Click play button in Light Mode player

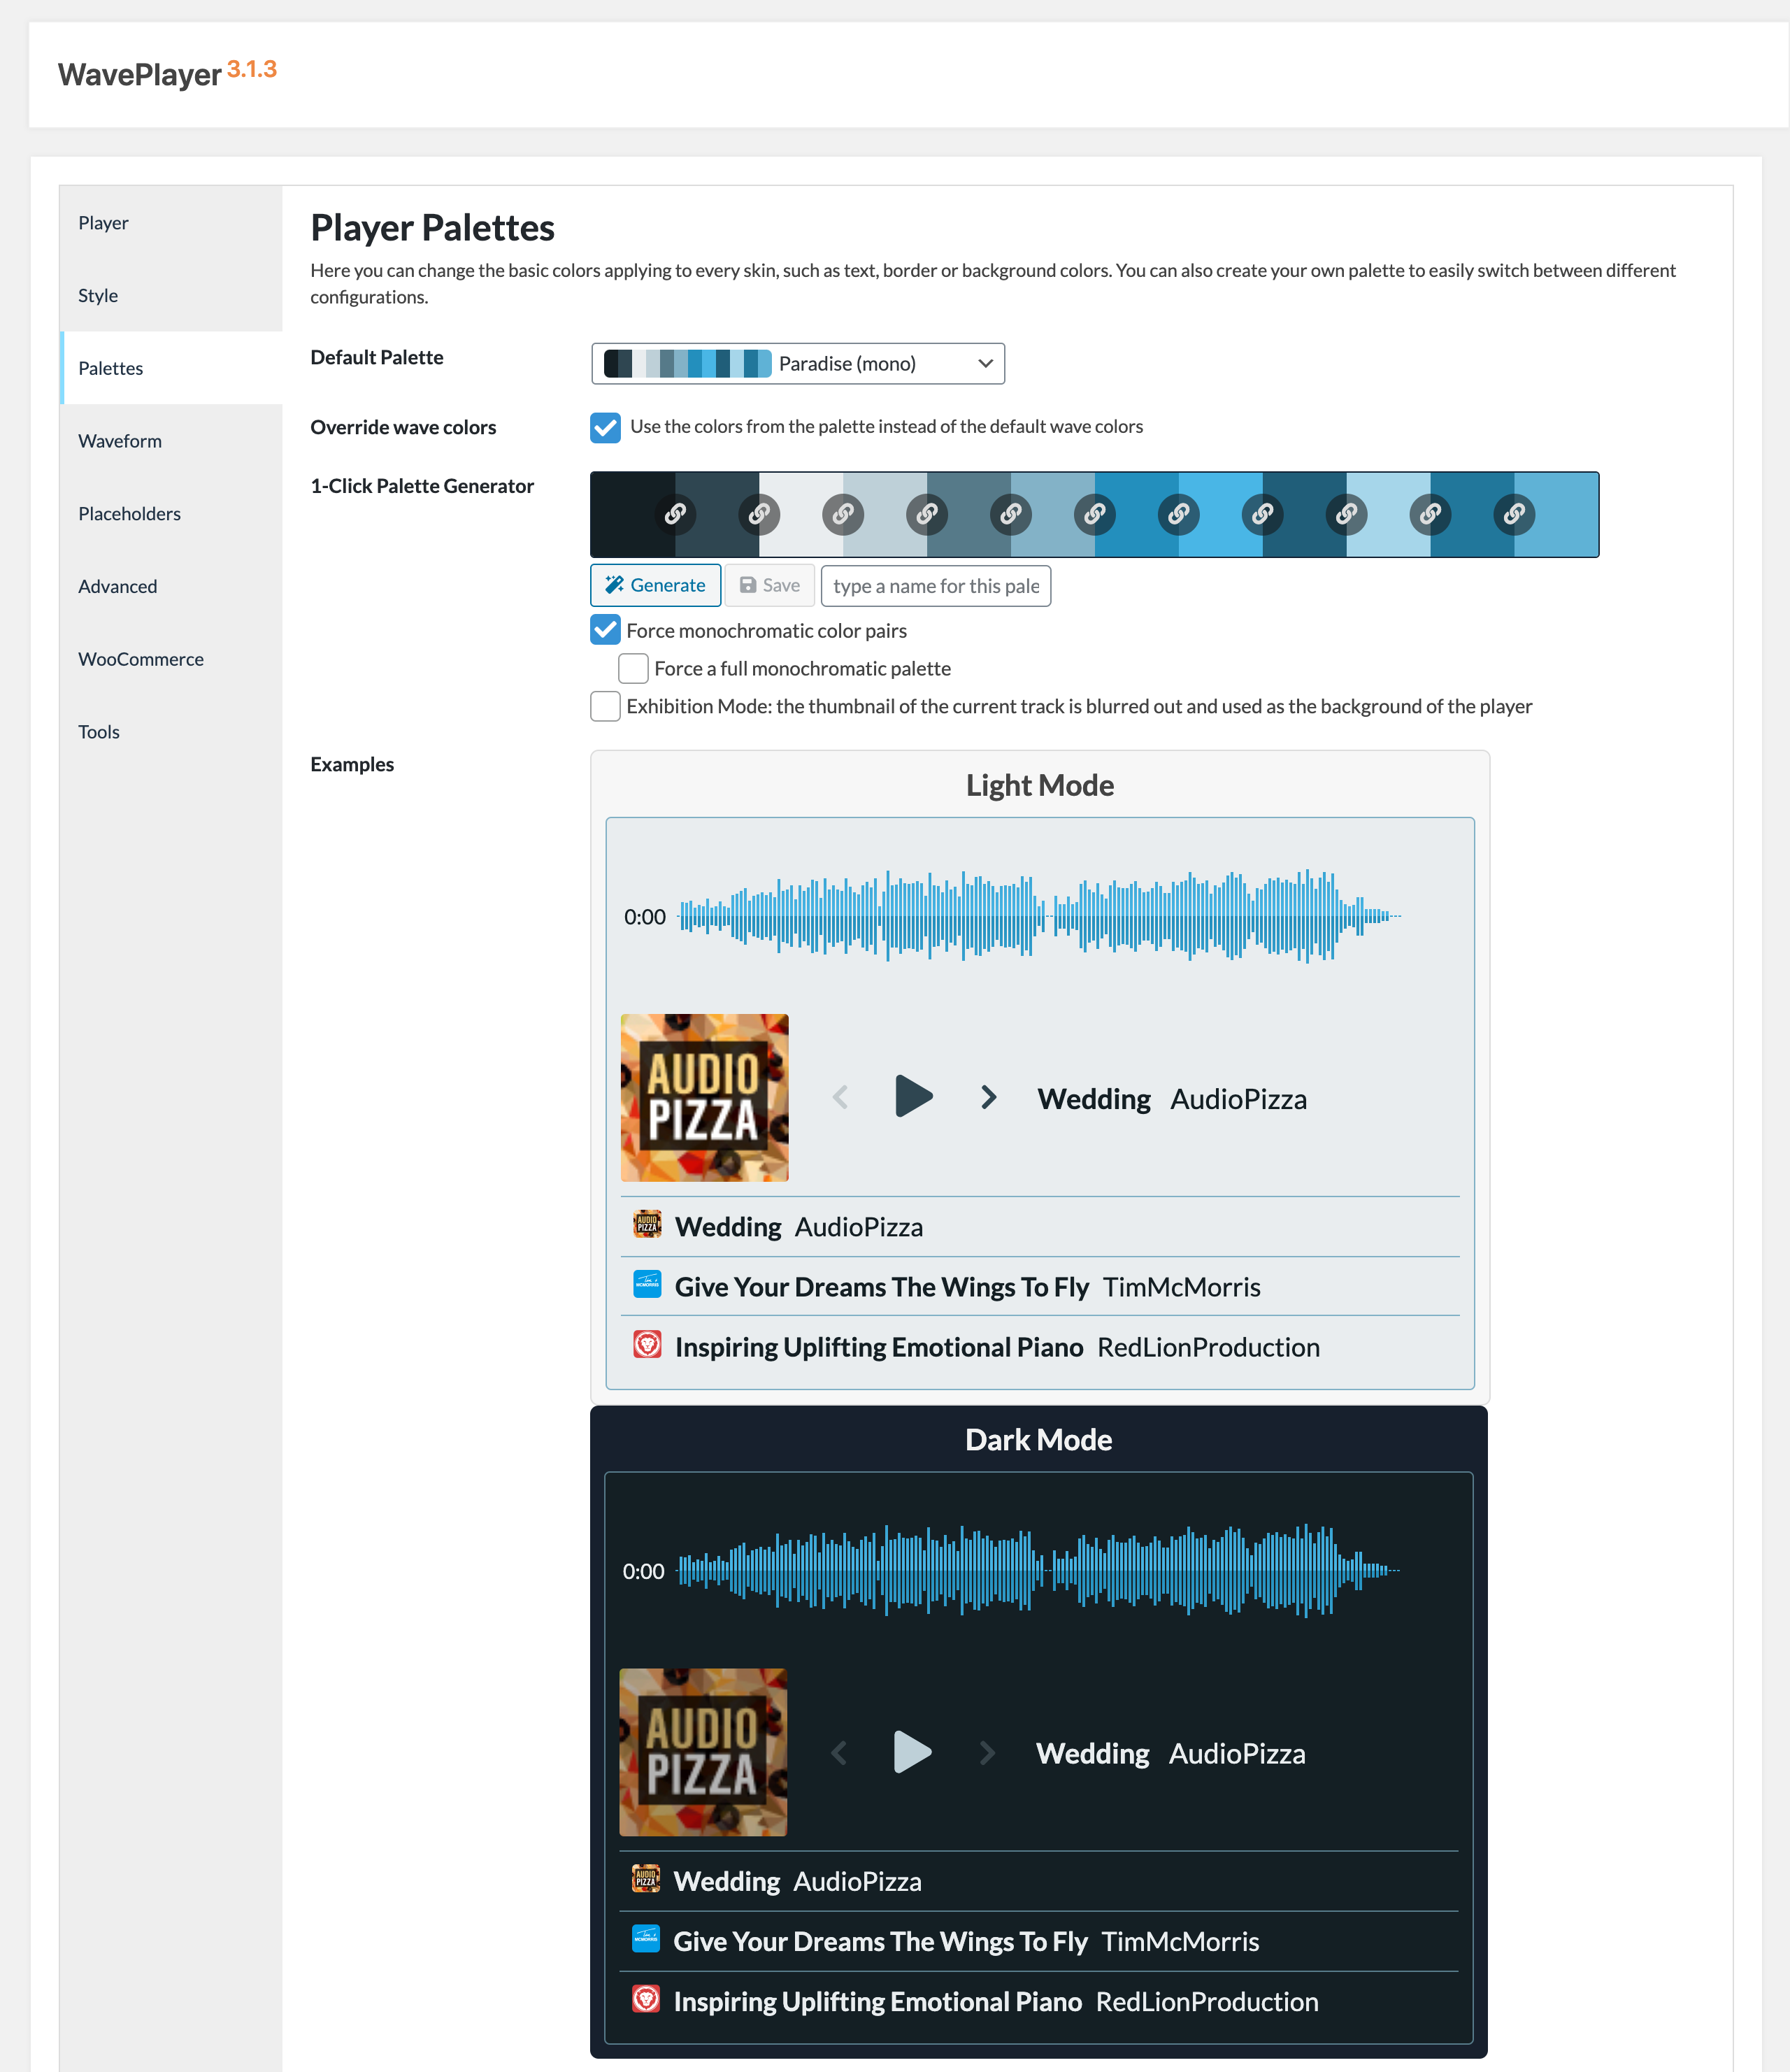click(913, 1097)
